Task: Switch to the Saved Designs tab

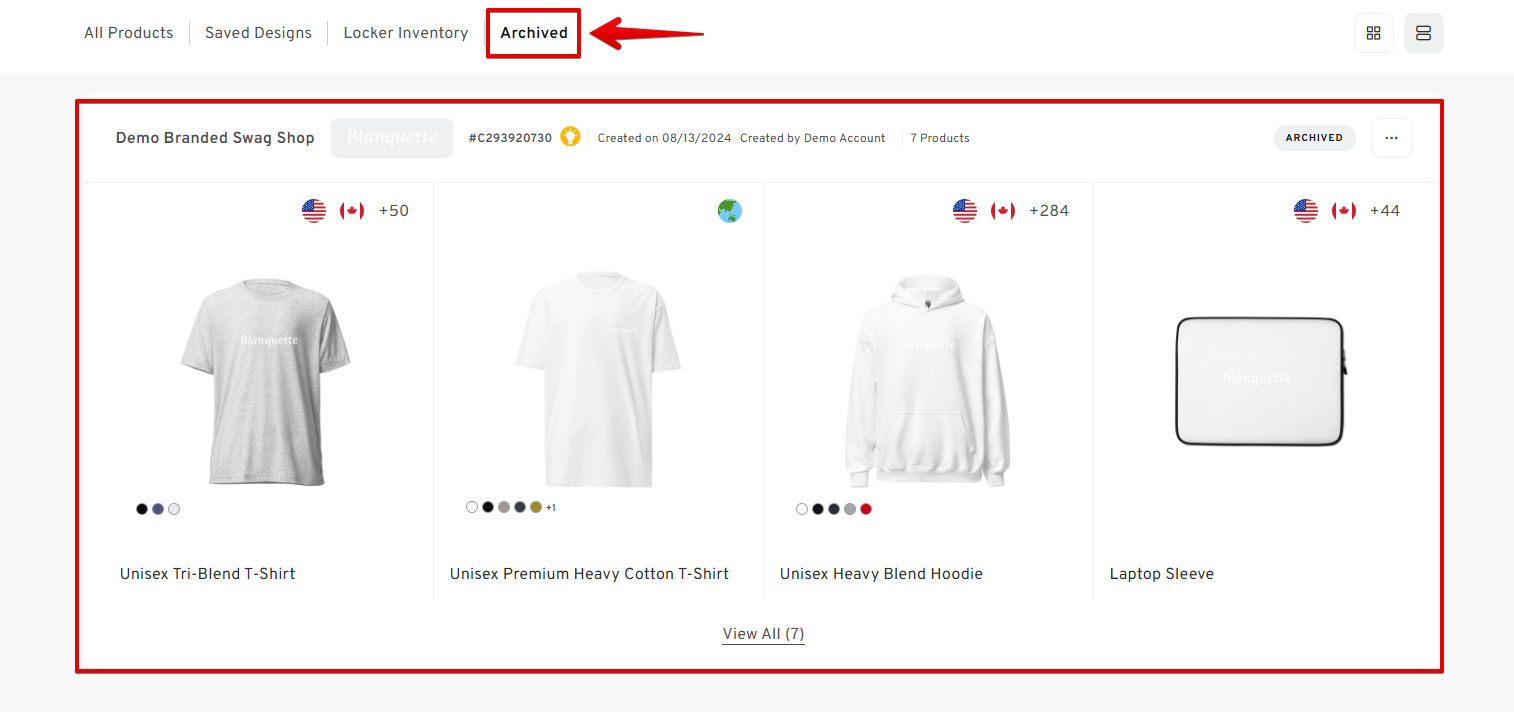Action: tap(259, 33)
